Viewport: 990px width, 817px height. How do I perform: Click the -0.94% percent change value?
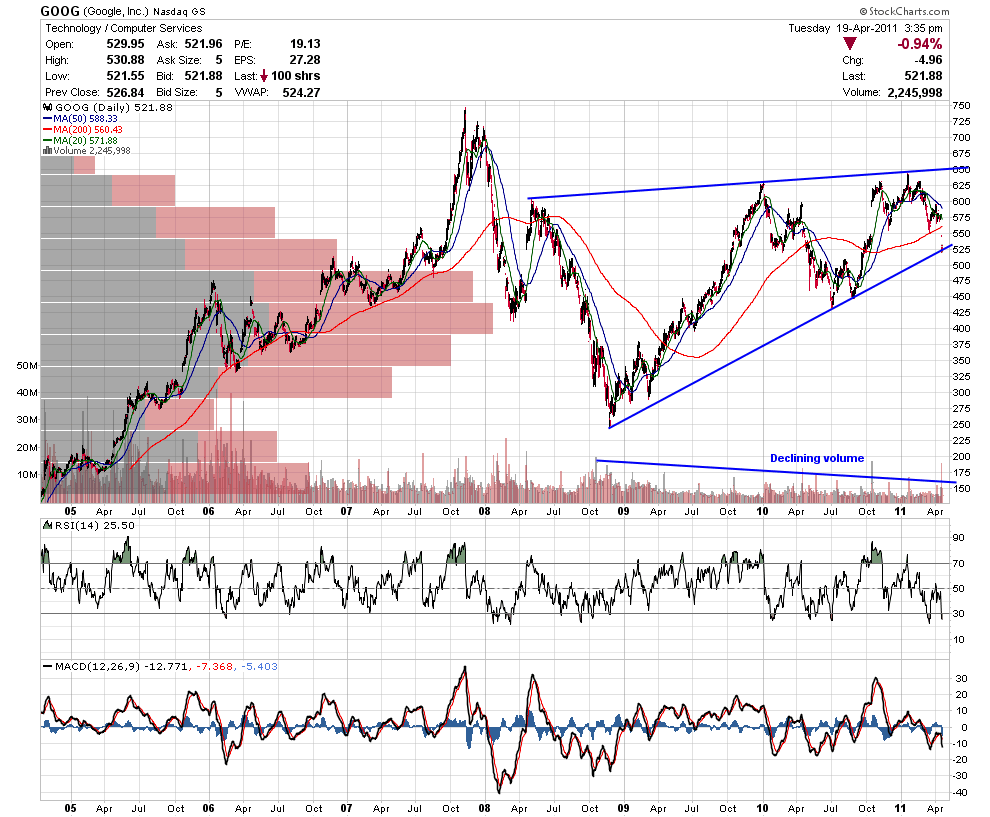[x=919, y=44]
